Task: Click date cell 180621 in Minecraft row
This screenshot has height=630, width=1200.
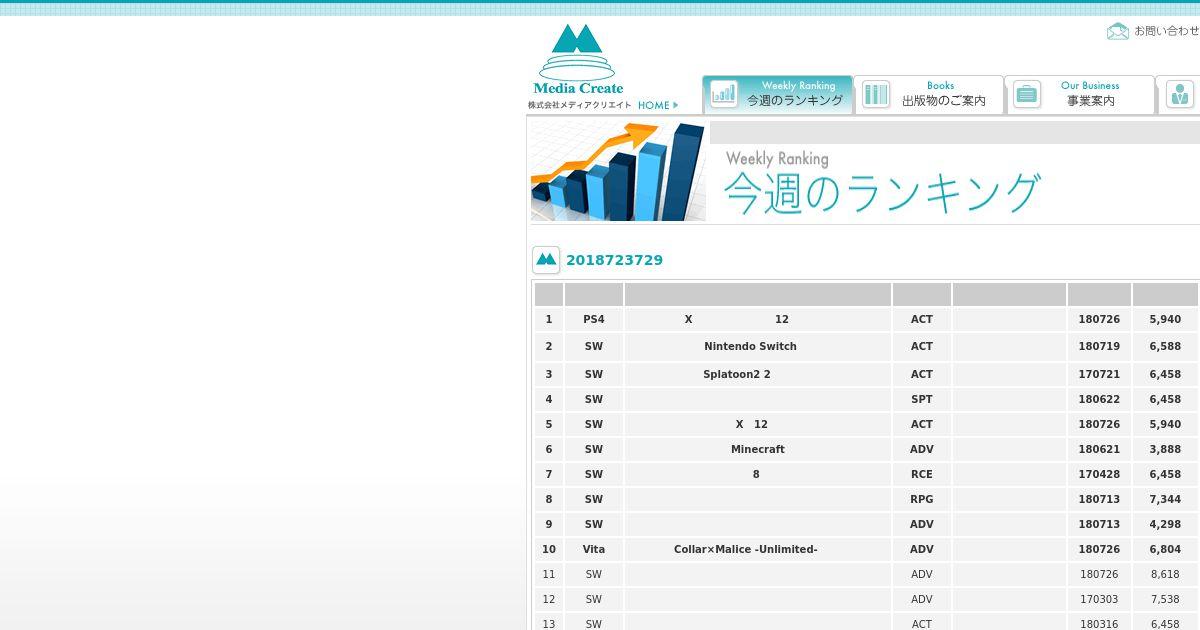Action: (x=1099, y=449)
